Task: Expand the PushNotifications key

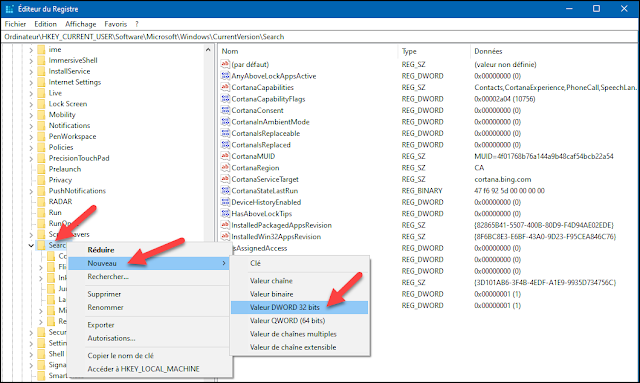Action: click(31, 191)
